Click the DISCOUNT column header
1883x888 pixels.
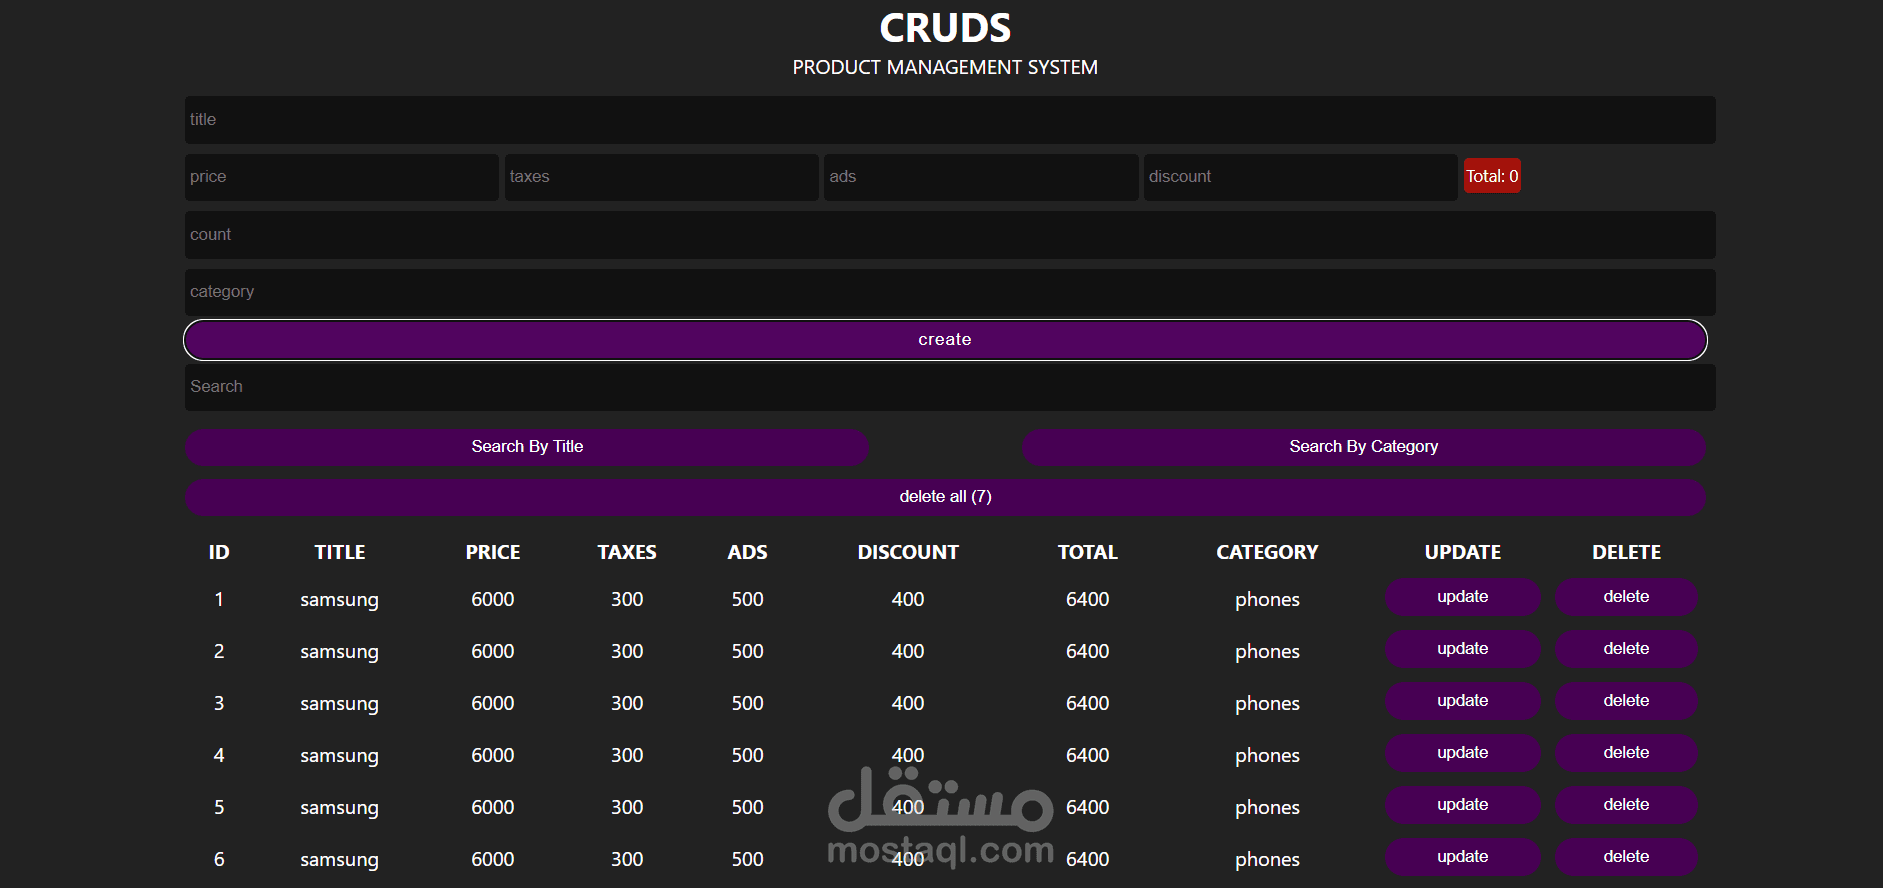pos(908,552)
